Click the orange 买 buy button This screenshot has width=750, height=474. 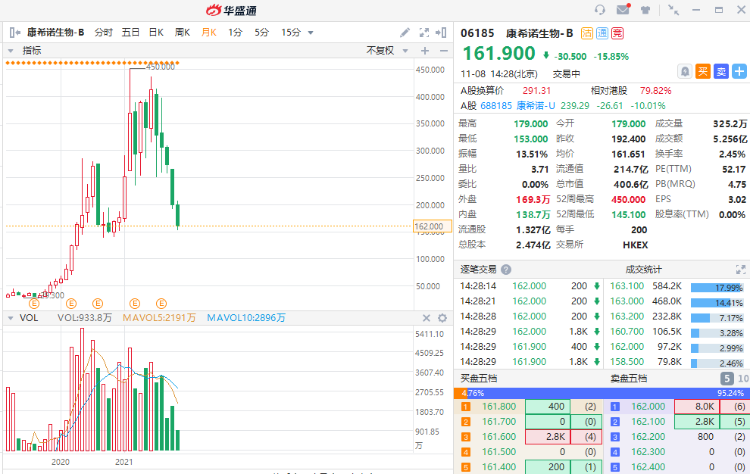click(703, 72)
